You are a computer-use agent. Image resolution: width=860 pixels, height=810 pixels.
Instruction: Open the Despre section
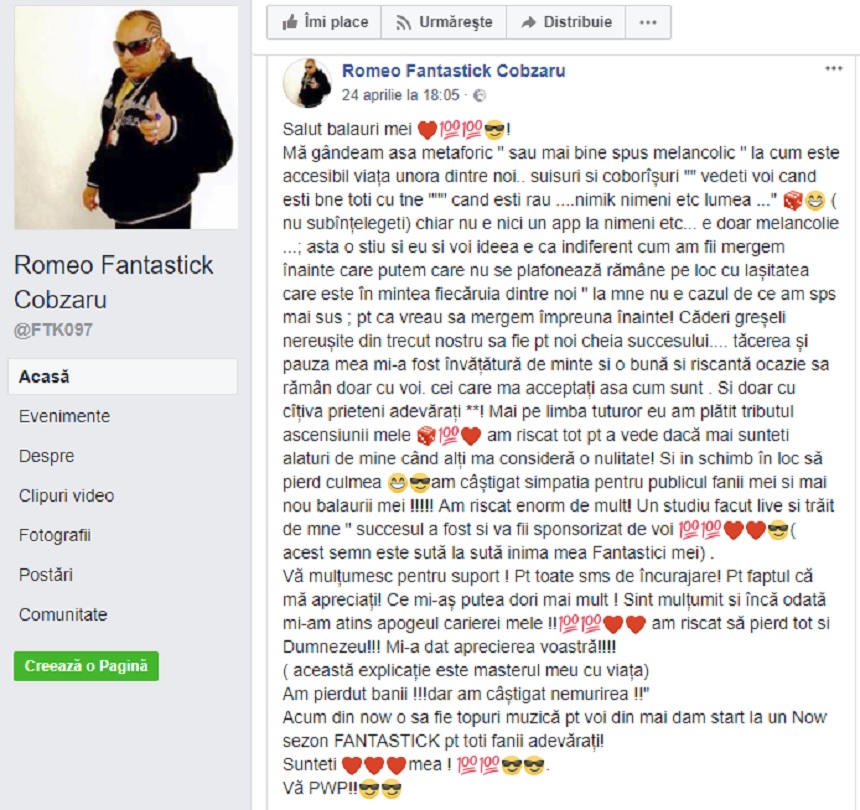click(x=47, y=456)
